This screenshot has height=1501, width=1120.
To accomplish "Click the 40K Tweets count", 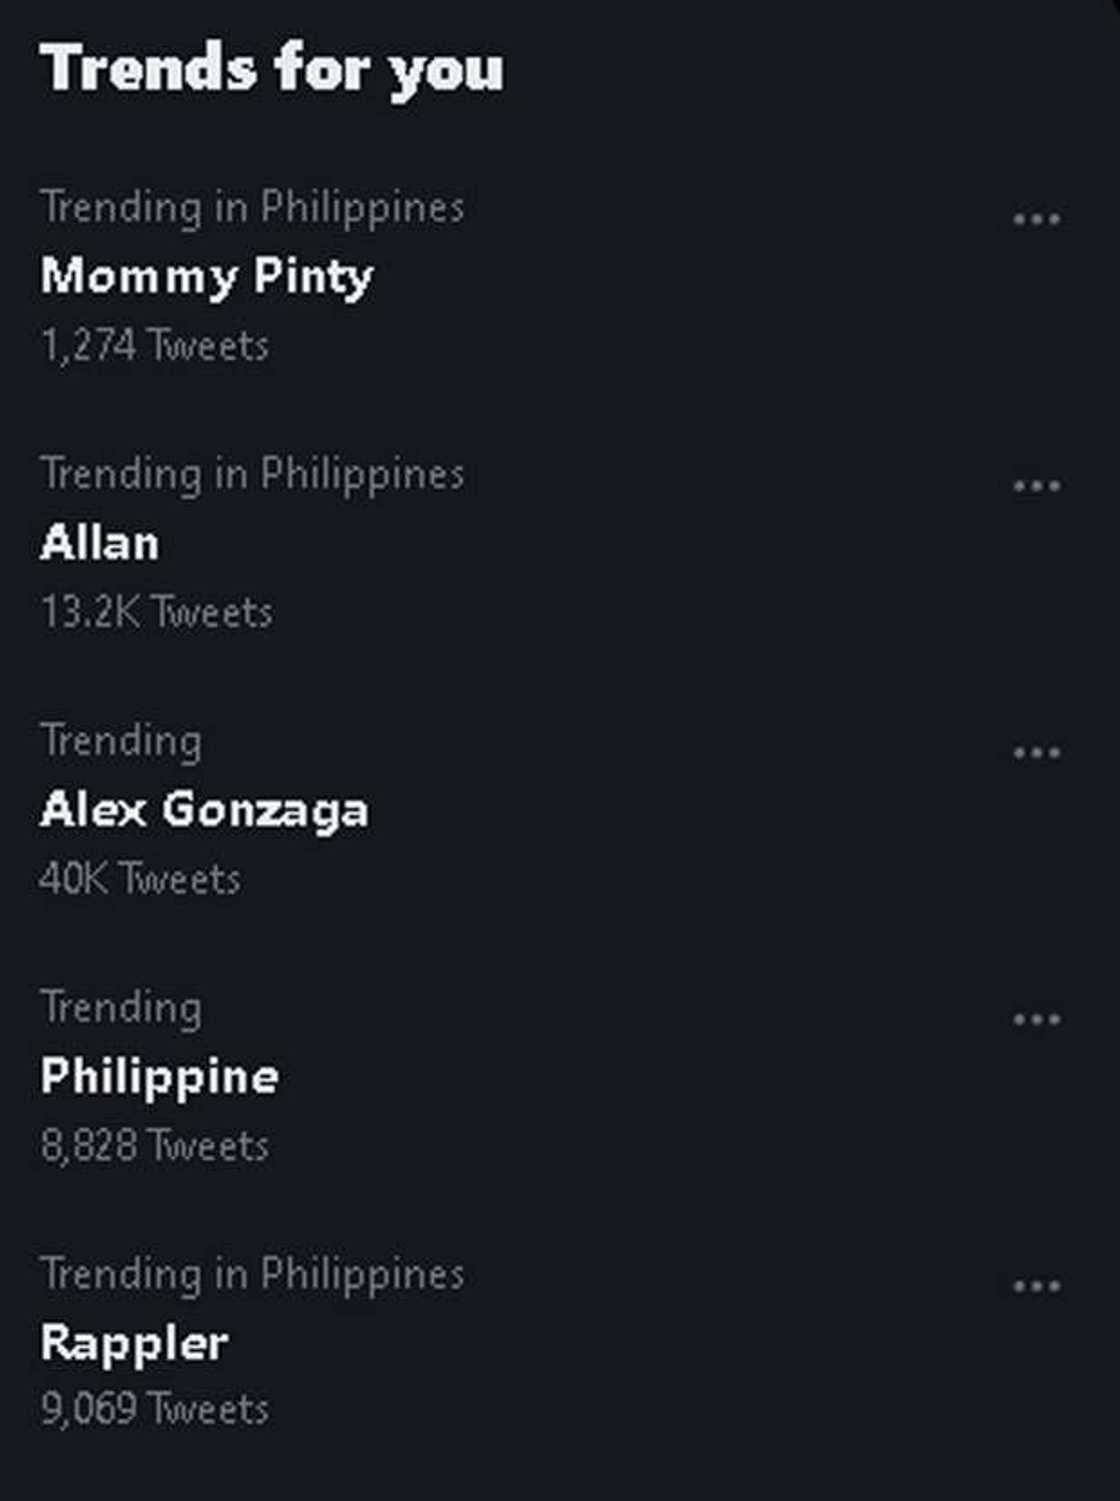I will coord(140,879).
